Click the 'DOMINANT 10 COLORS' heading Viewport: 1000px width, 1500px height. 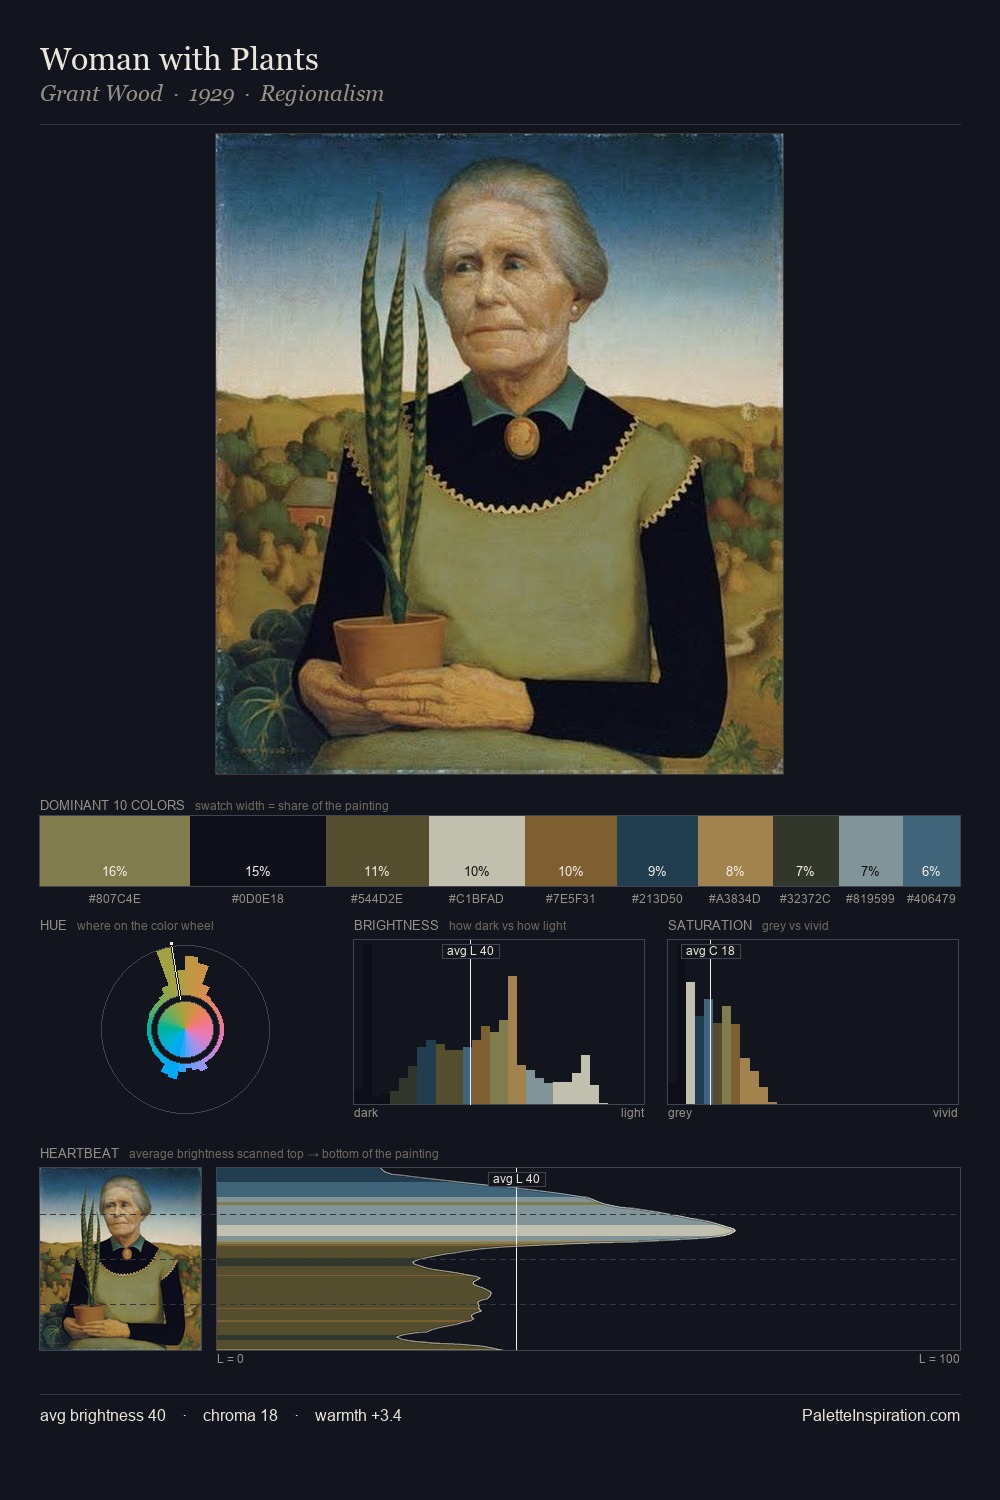(112, 805)
